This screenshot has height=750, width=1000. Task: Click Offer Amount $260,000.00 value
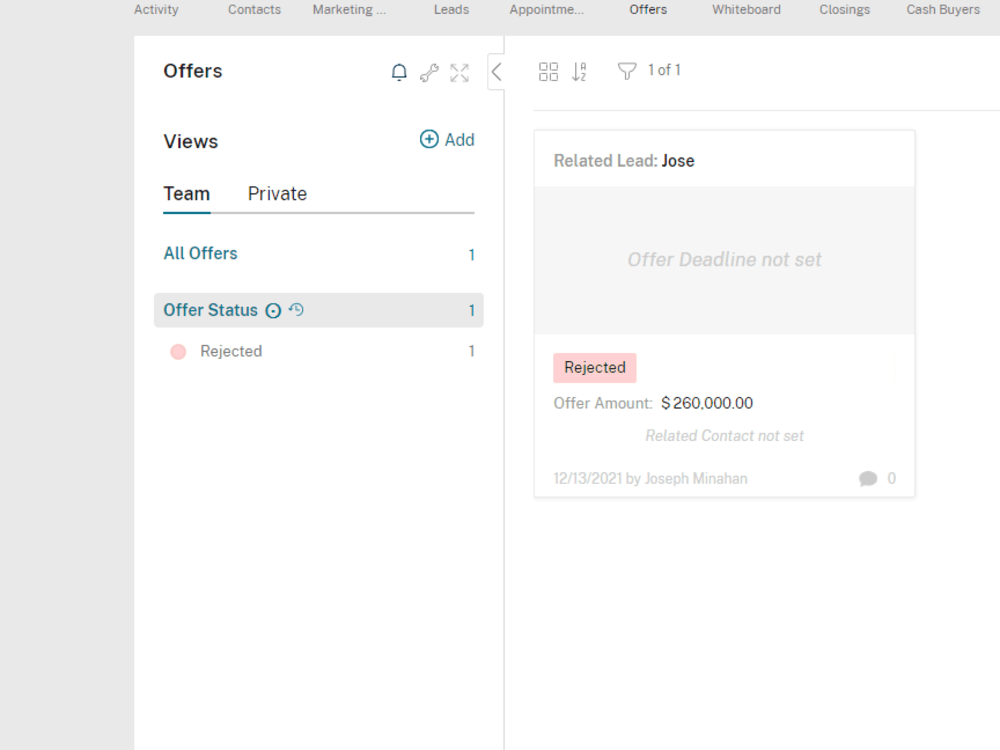tap(707, 403)
